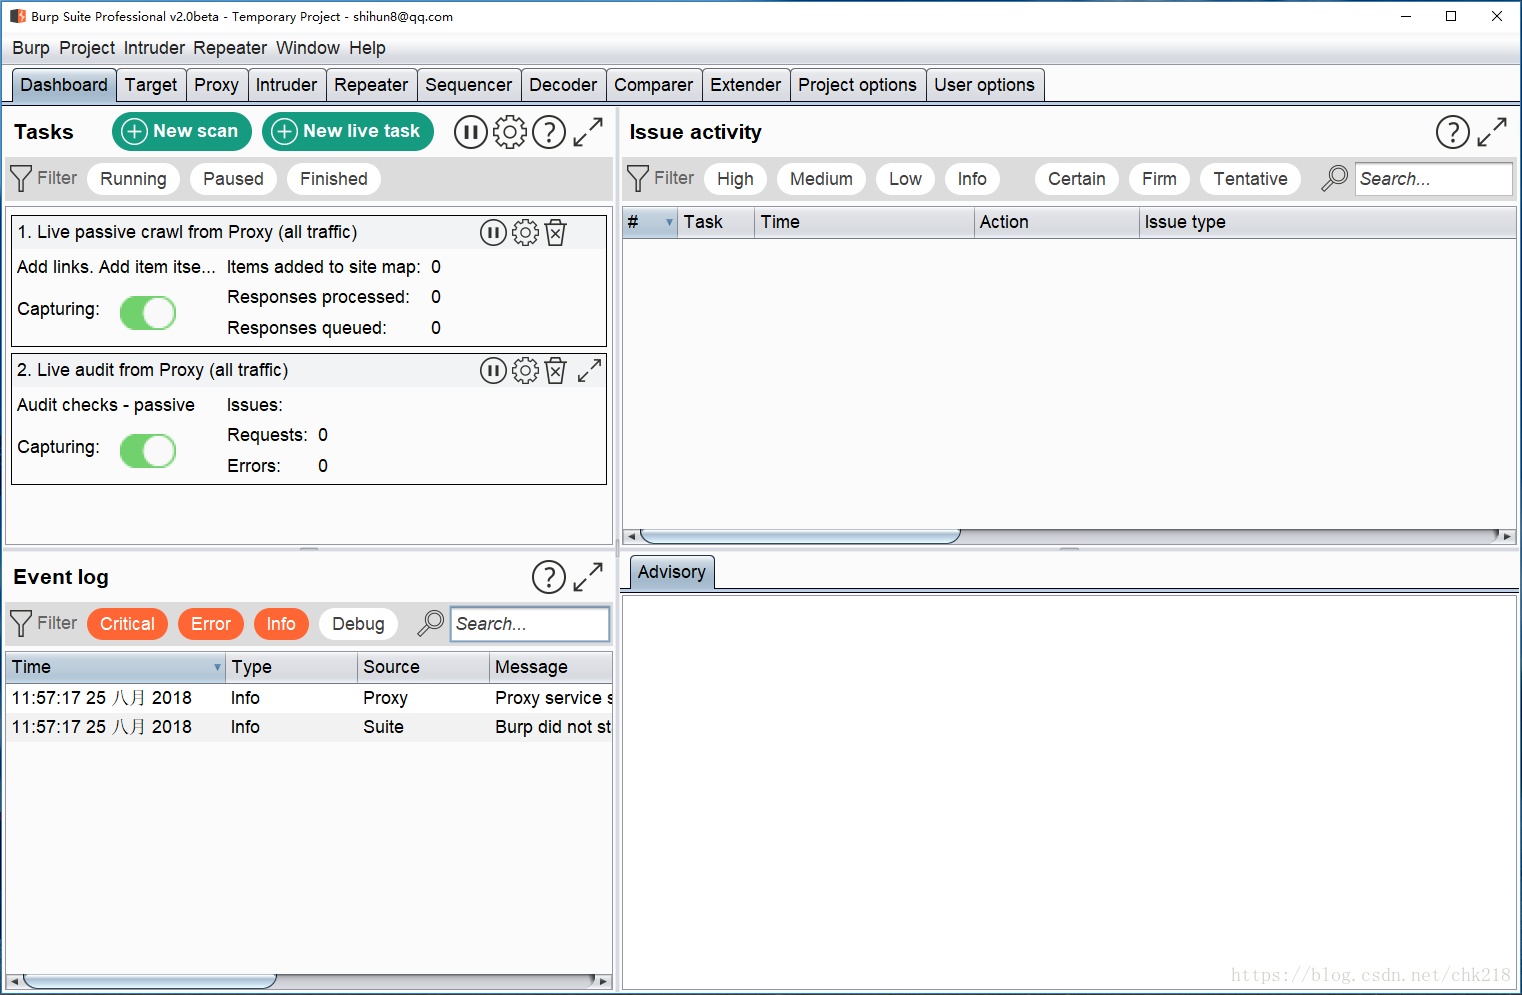Toggle Tentative confidence filter
This screenshot has width=1522, height=995.
pyautogui.click(x=1250, y=179)
